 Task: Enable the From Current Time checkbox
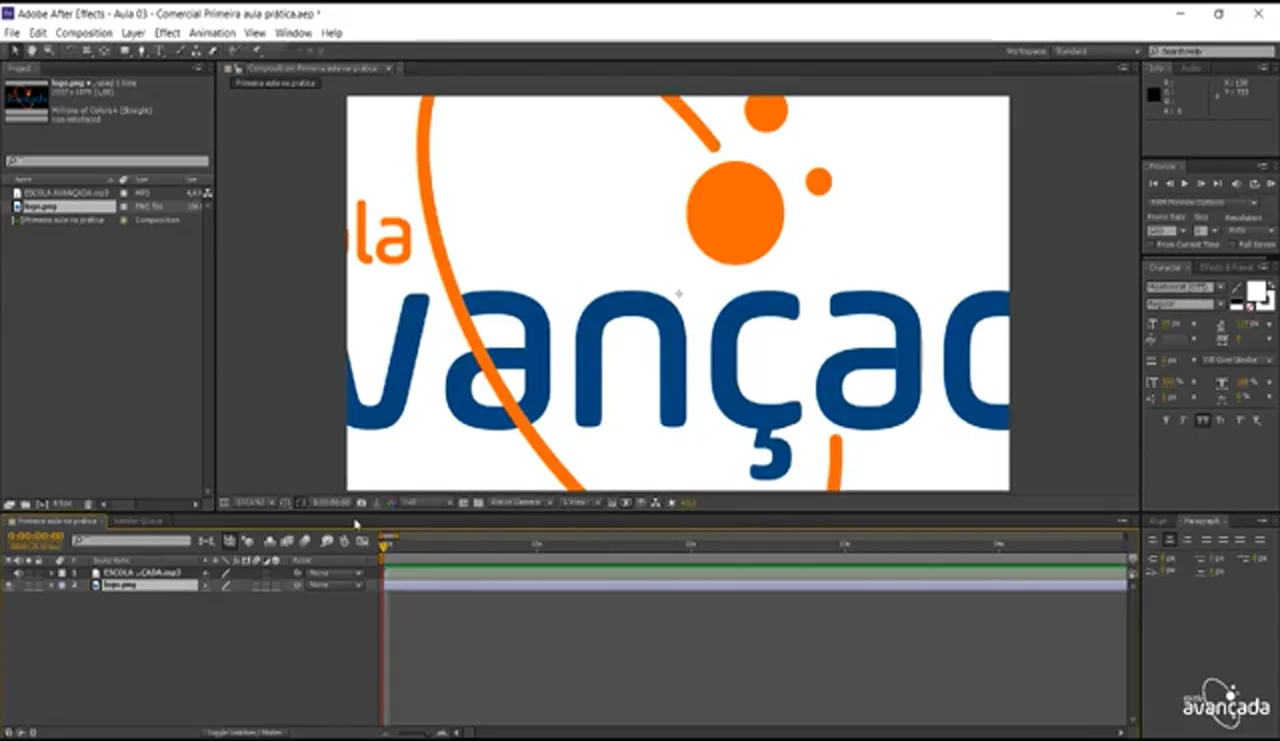(x=1152, y=245)
